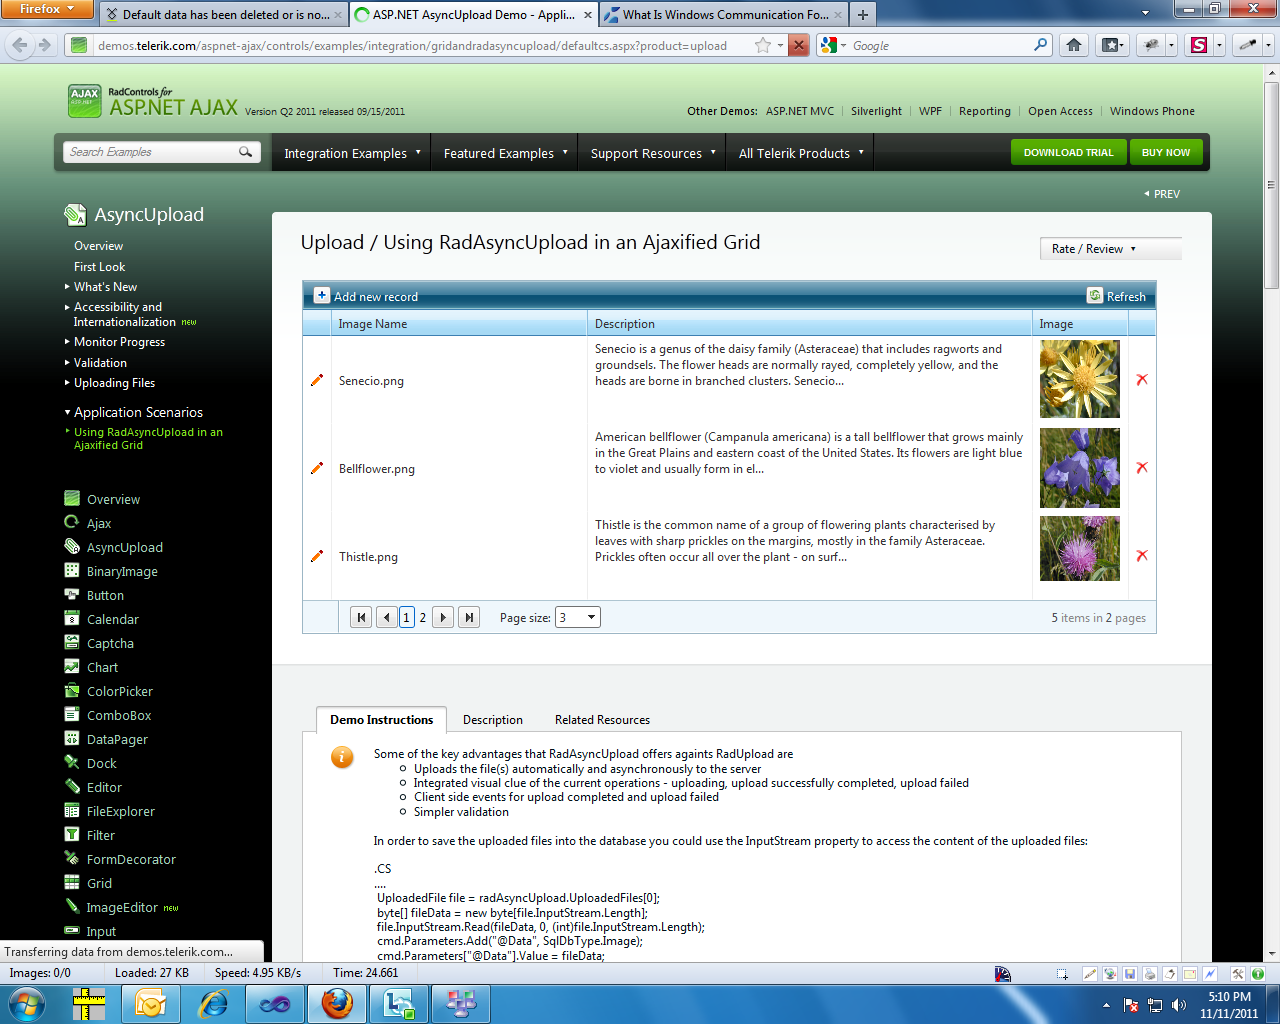
Task: Open the Calendar control demo
Action: click(112, 619)
